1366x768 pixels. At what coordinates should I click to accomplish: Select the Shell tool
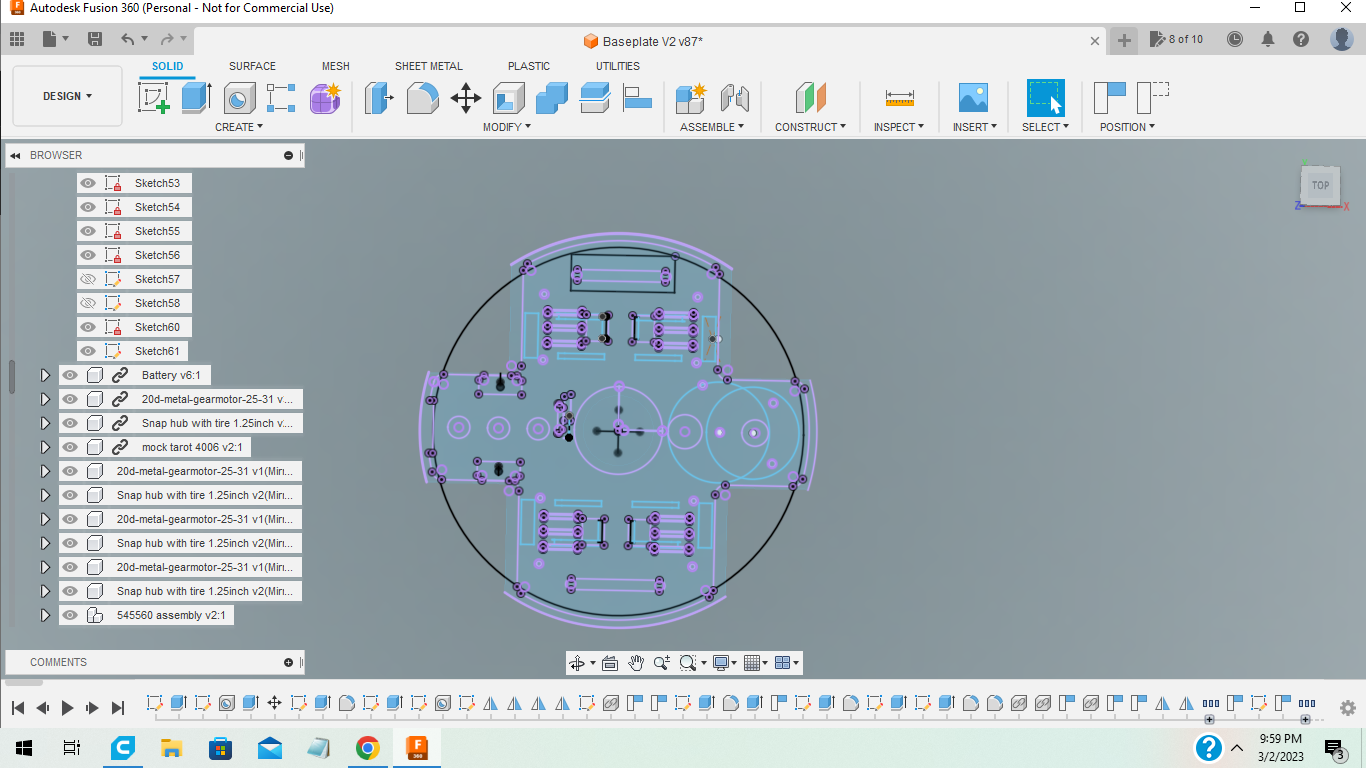pyautogui.click(x=509, y=98)
